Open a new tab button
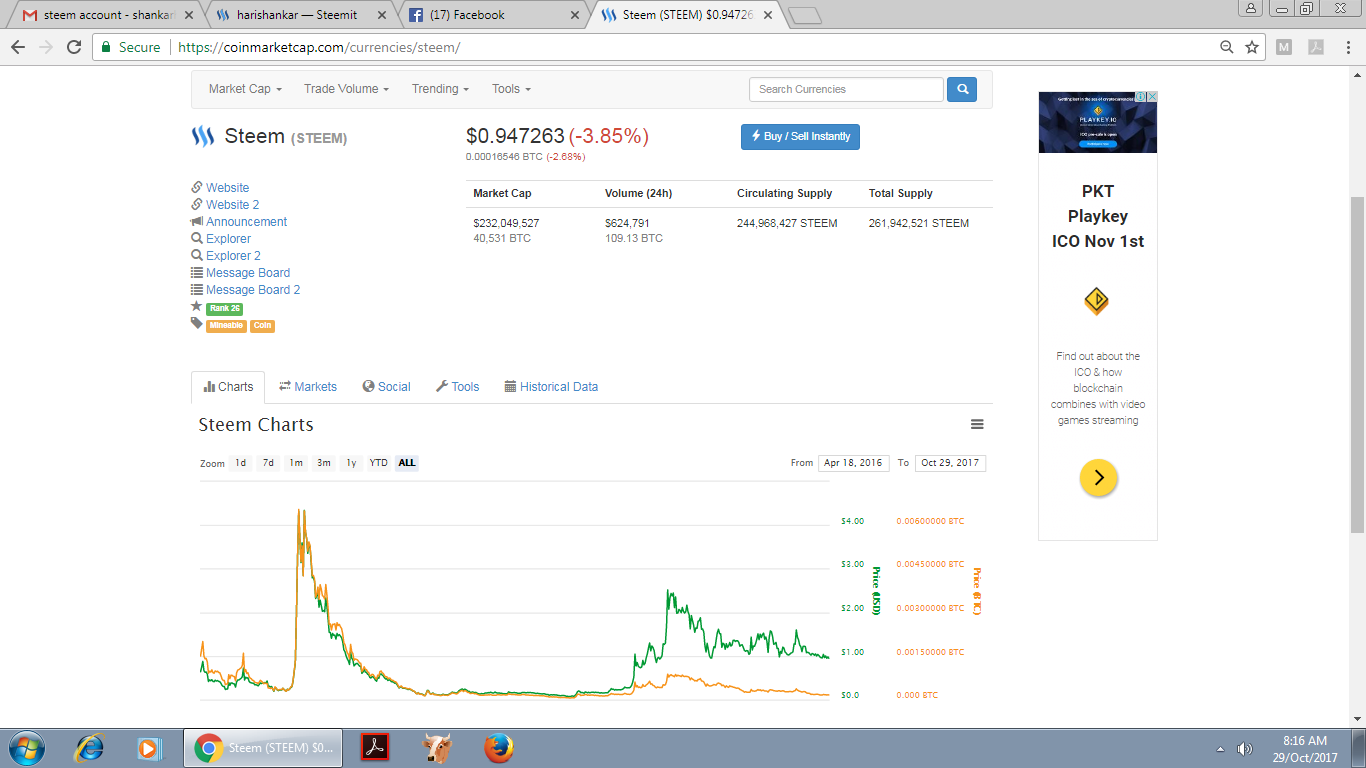The image size is (1366, 768). 804,15
